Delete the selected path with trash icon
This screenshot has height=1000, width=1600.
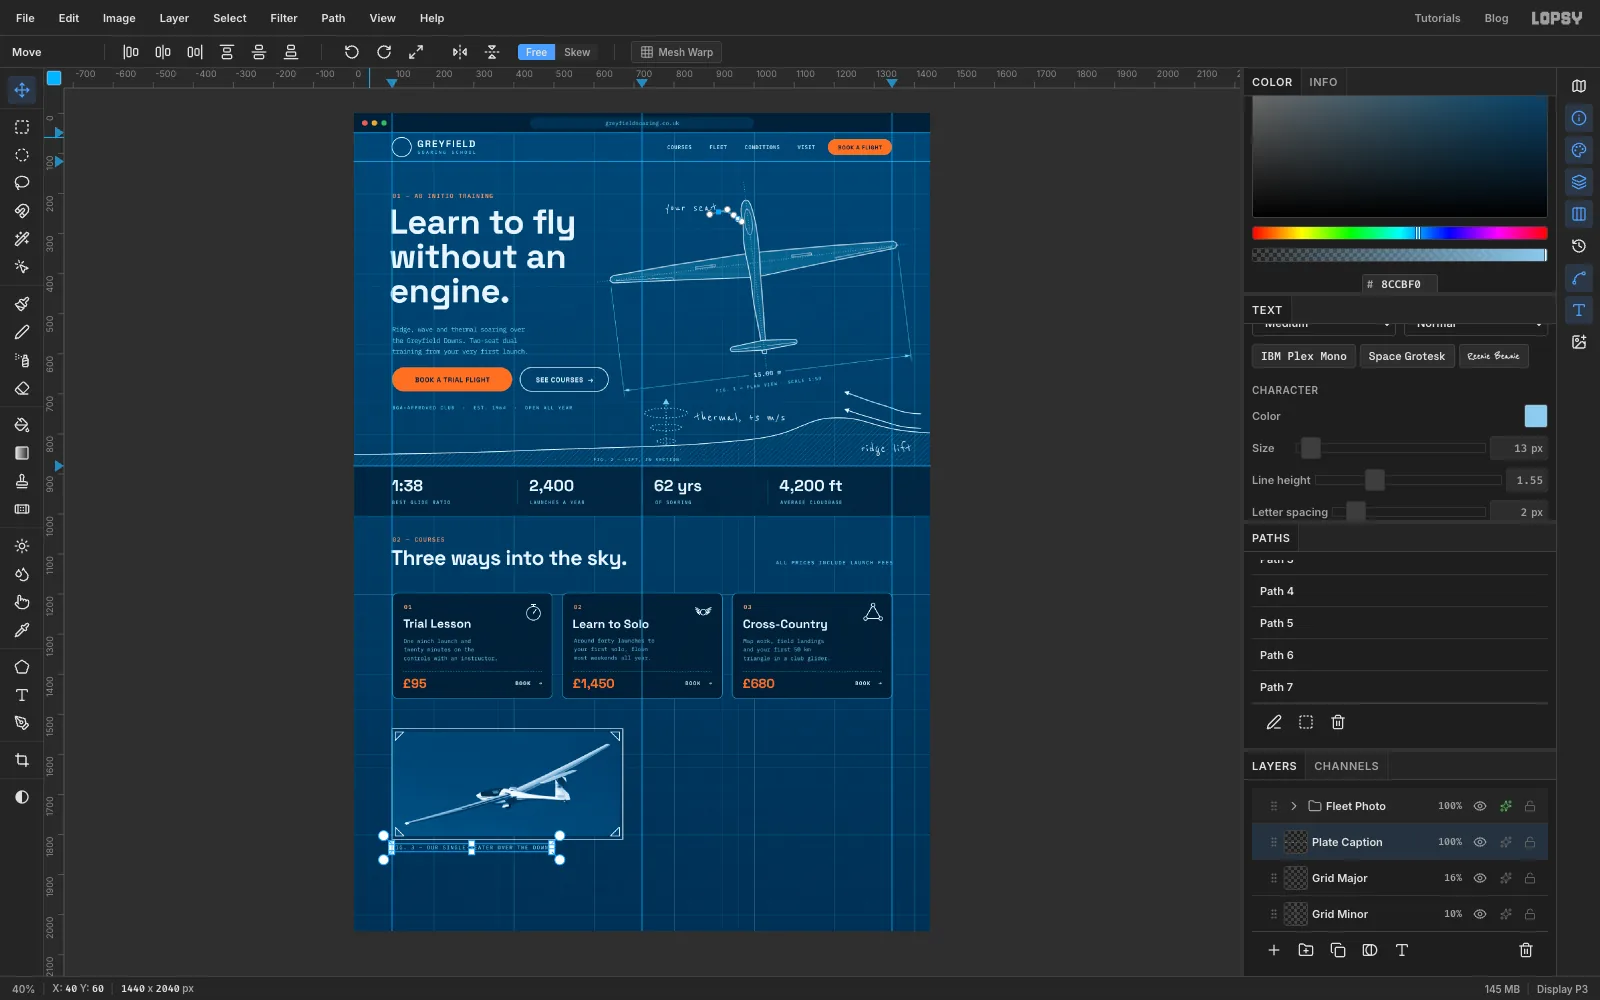(x=1338, y=722)
